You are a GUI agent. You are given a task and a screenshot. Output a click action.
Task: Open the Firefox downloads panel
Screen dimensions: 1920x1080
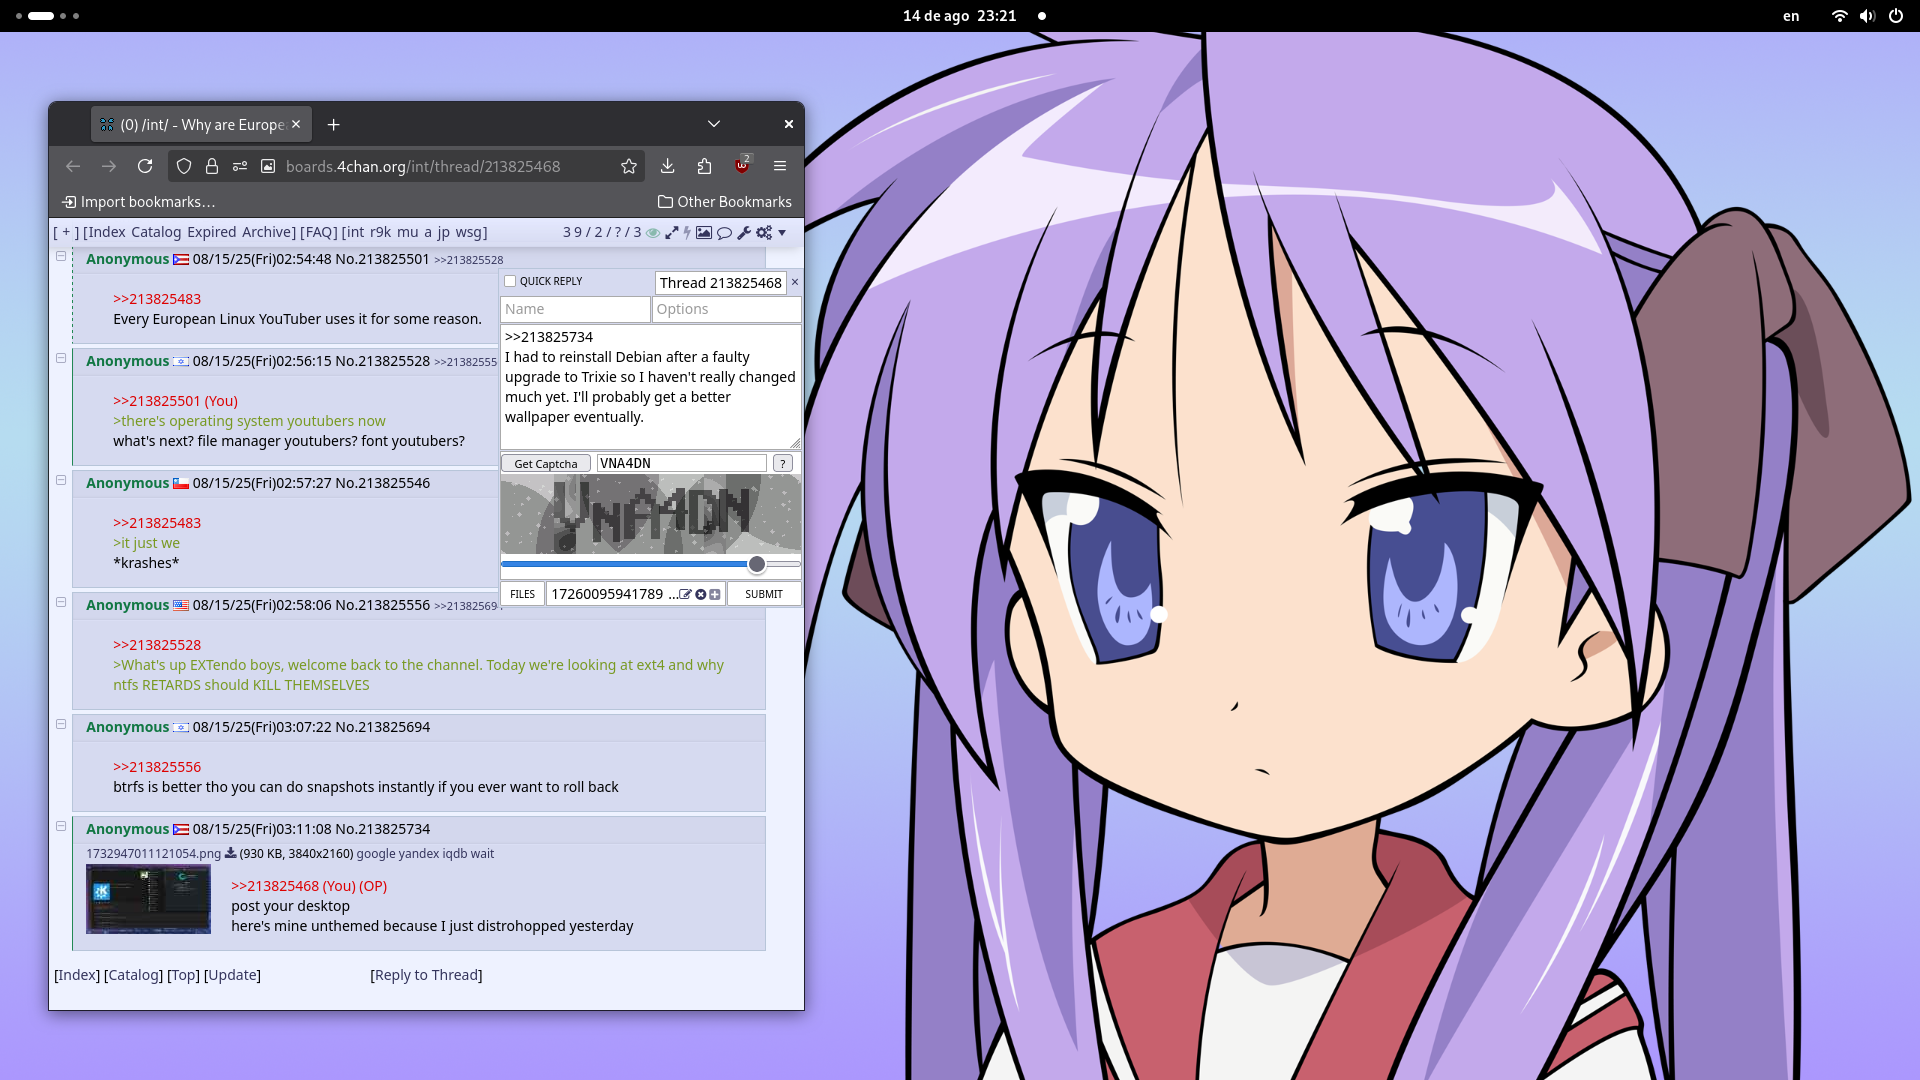[668, 166]
